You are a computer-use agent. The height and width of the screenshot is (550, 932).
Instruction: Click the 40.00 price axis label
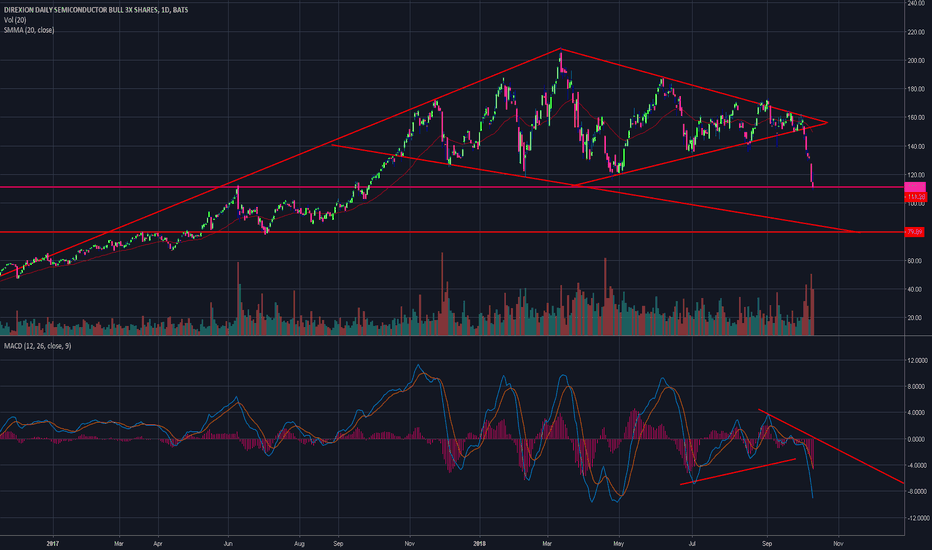pyautogui.click(x=914, y=290)
